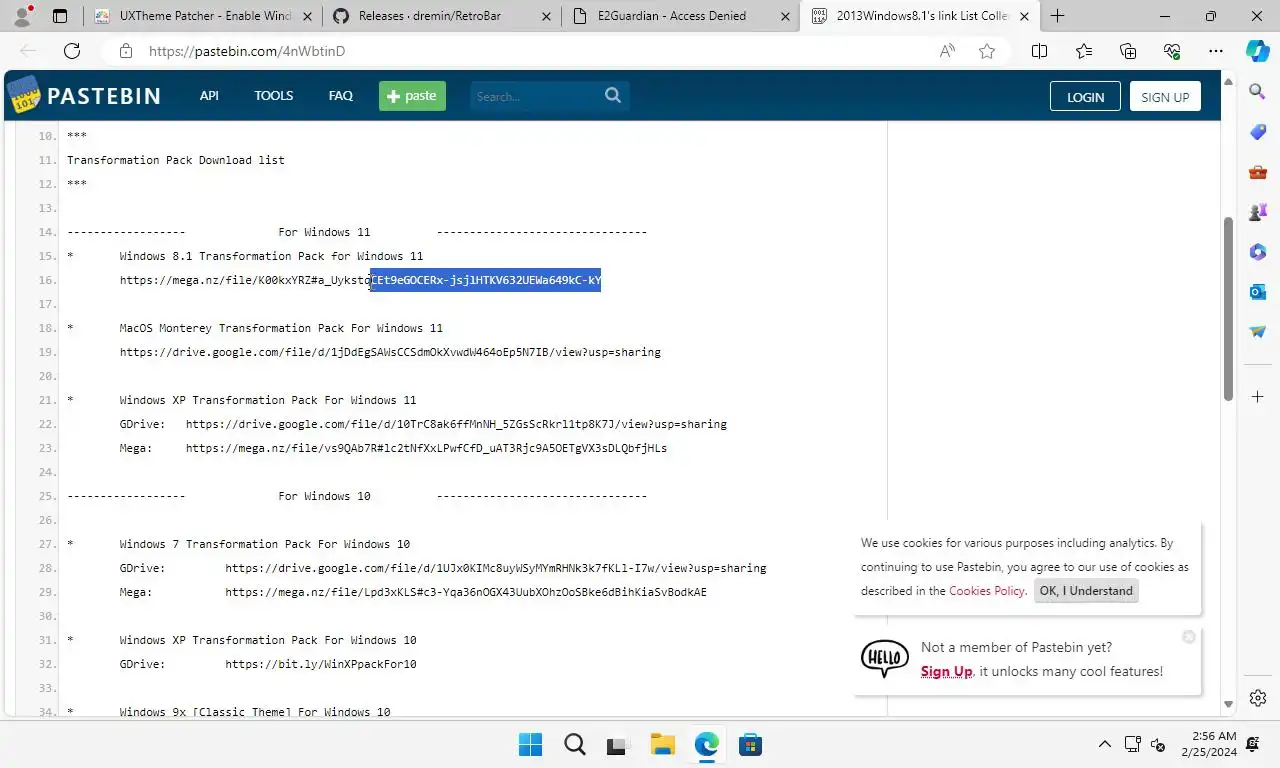Screen dimensions: 1280x768
Task: Follow the Sign Up link in popup
Action: [946, 672]
